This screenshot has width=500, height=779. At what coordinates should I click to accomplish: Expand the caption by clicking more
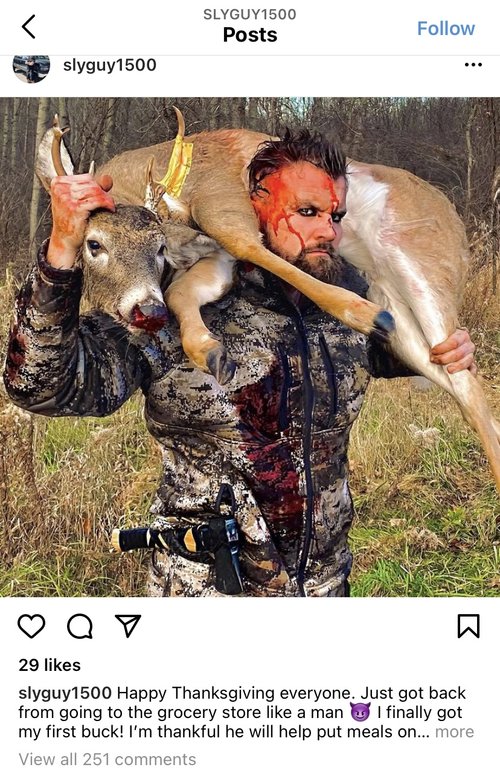click(x=454, y=732)
